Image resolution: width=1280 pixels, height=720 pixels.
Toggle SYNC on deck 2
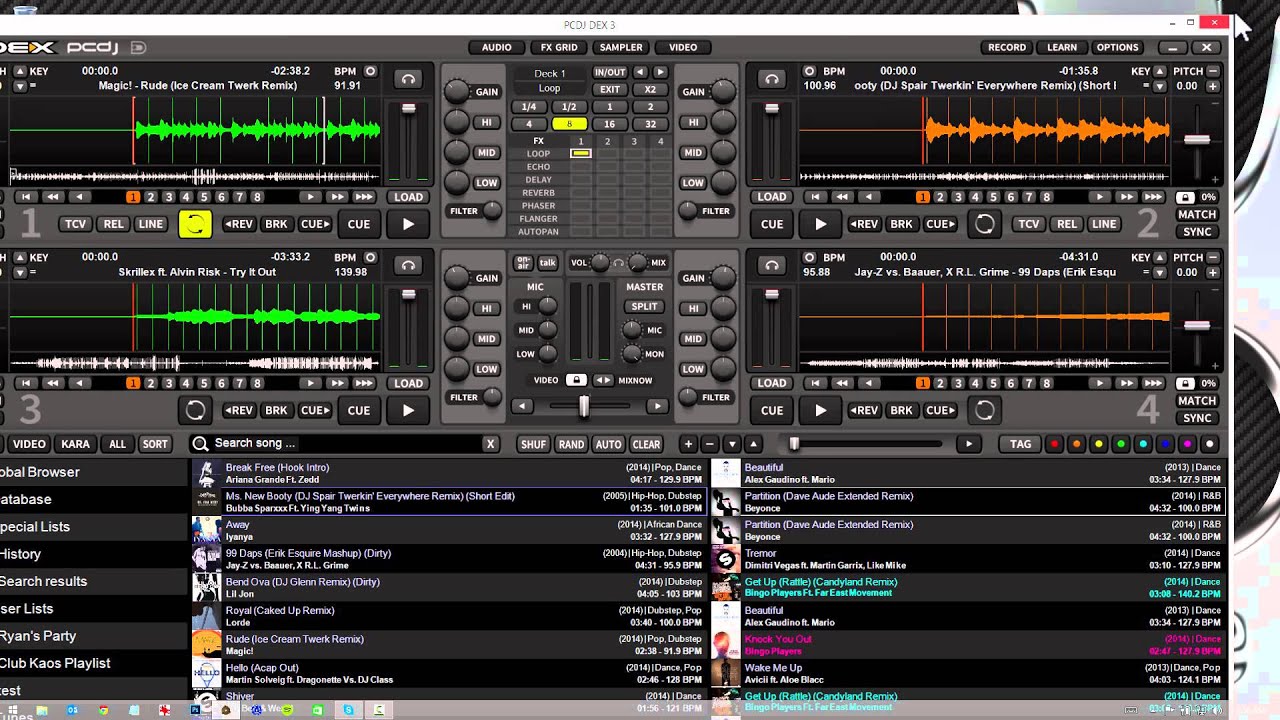(1197, 232)
